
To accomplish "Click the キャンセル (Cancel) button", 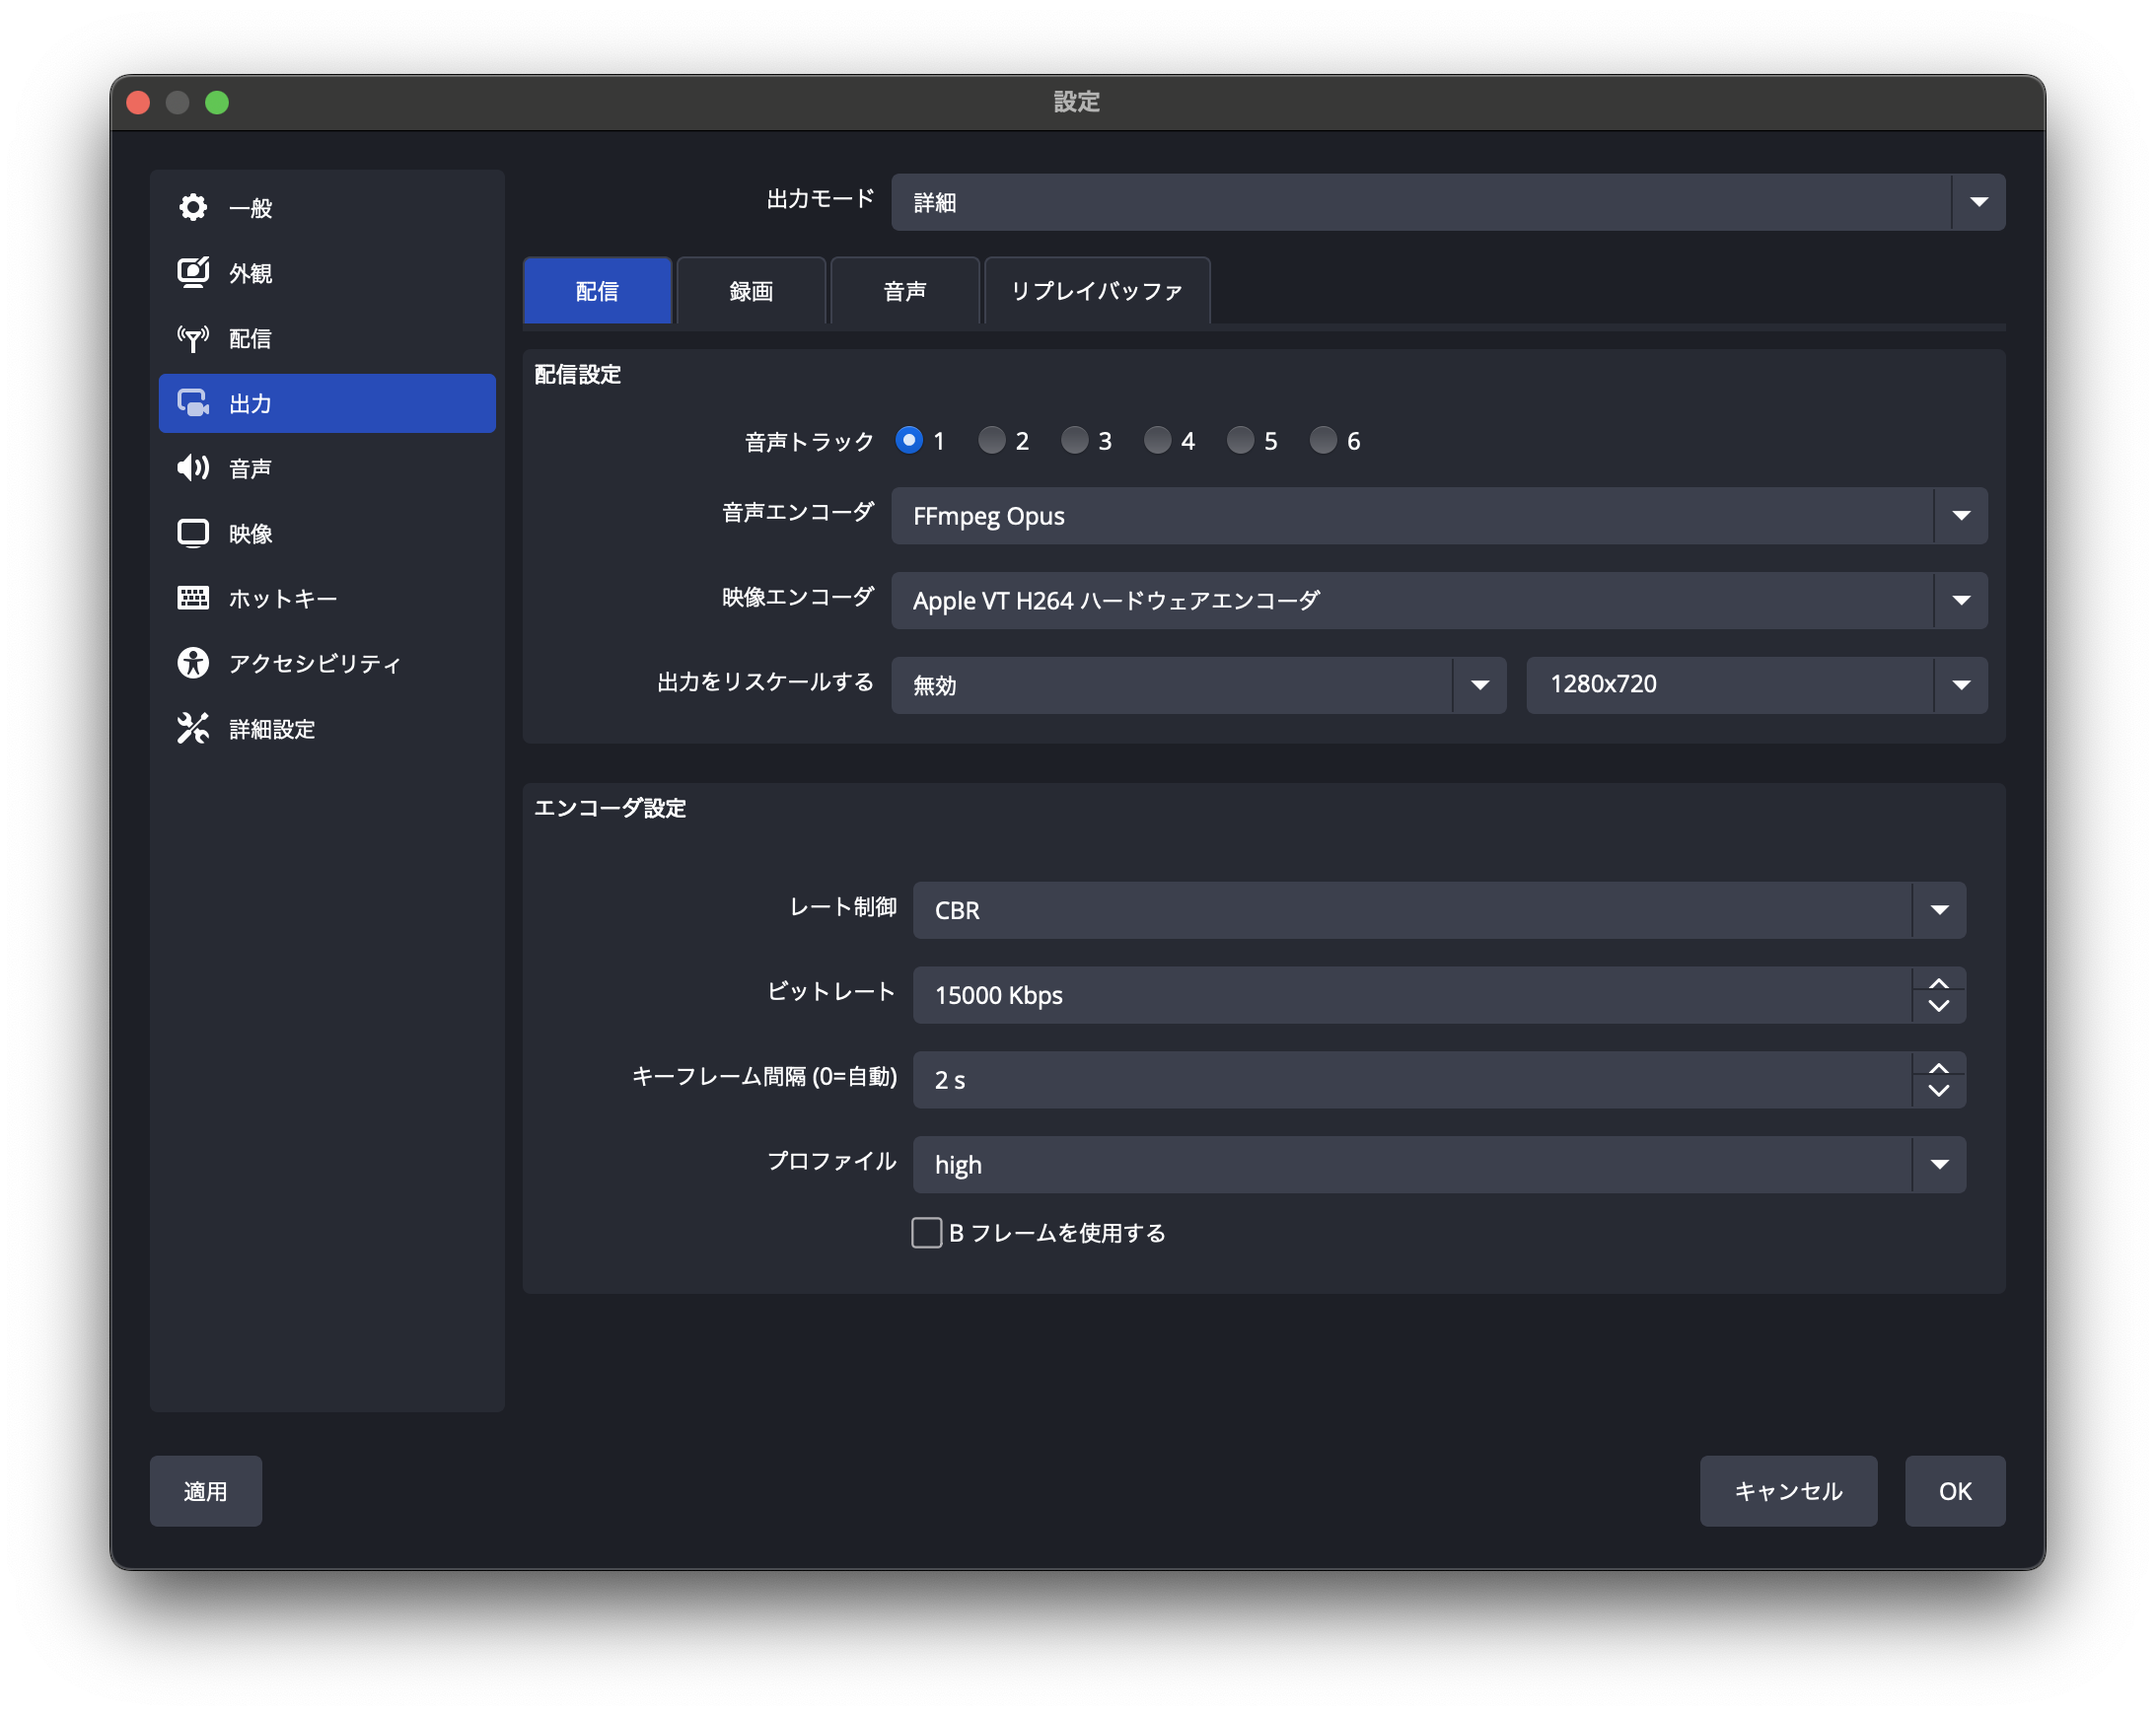I will pyautogui.click(x=1786, y=1490).
